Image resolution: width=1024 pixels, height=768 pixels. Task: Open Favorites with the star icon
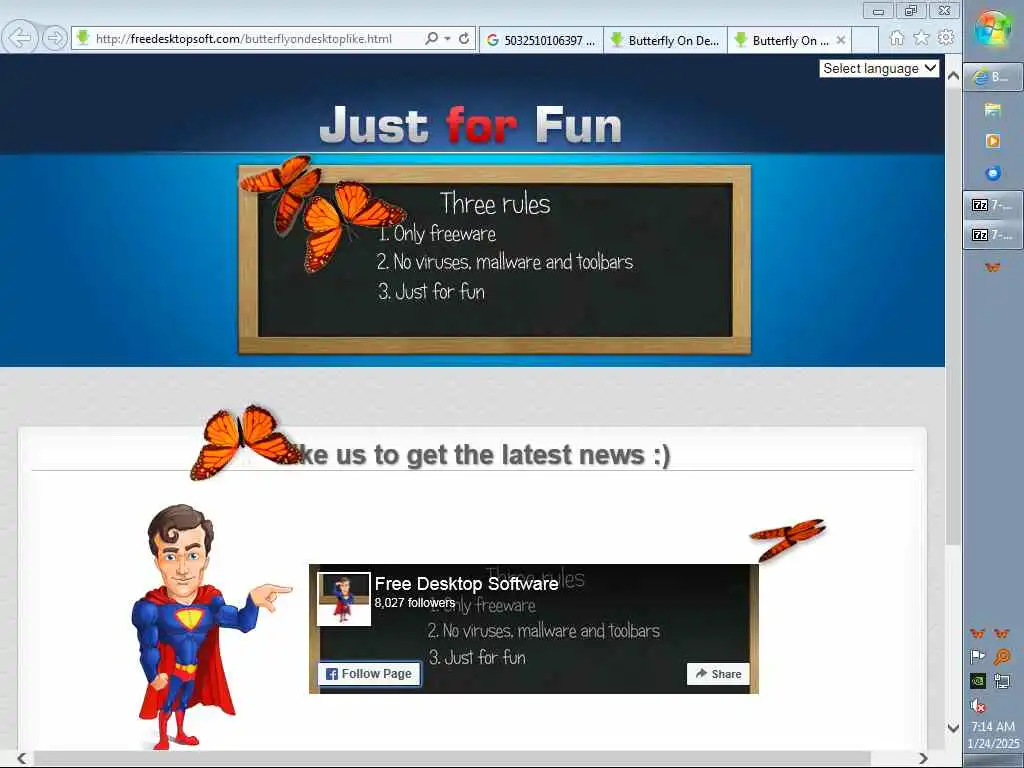point(921,38)
